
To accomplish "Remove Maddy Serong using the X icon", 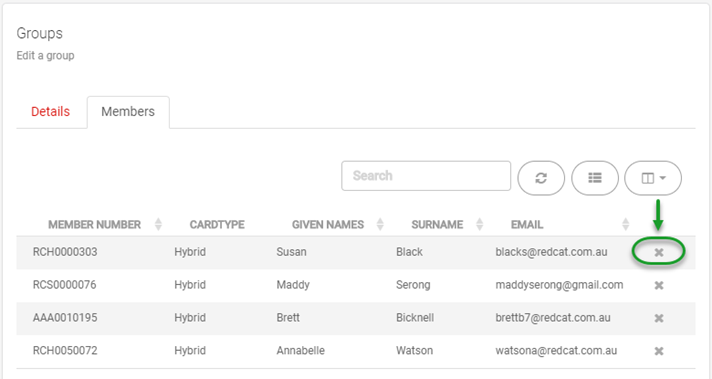I will (658, 285).
